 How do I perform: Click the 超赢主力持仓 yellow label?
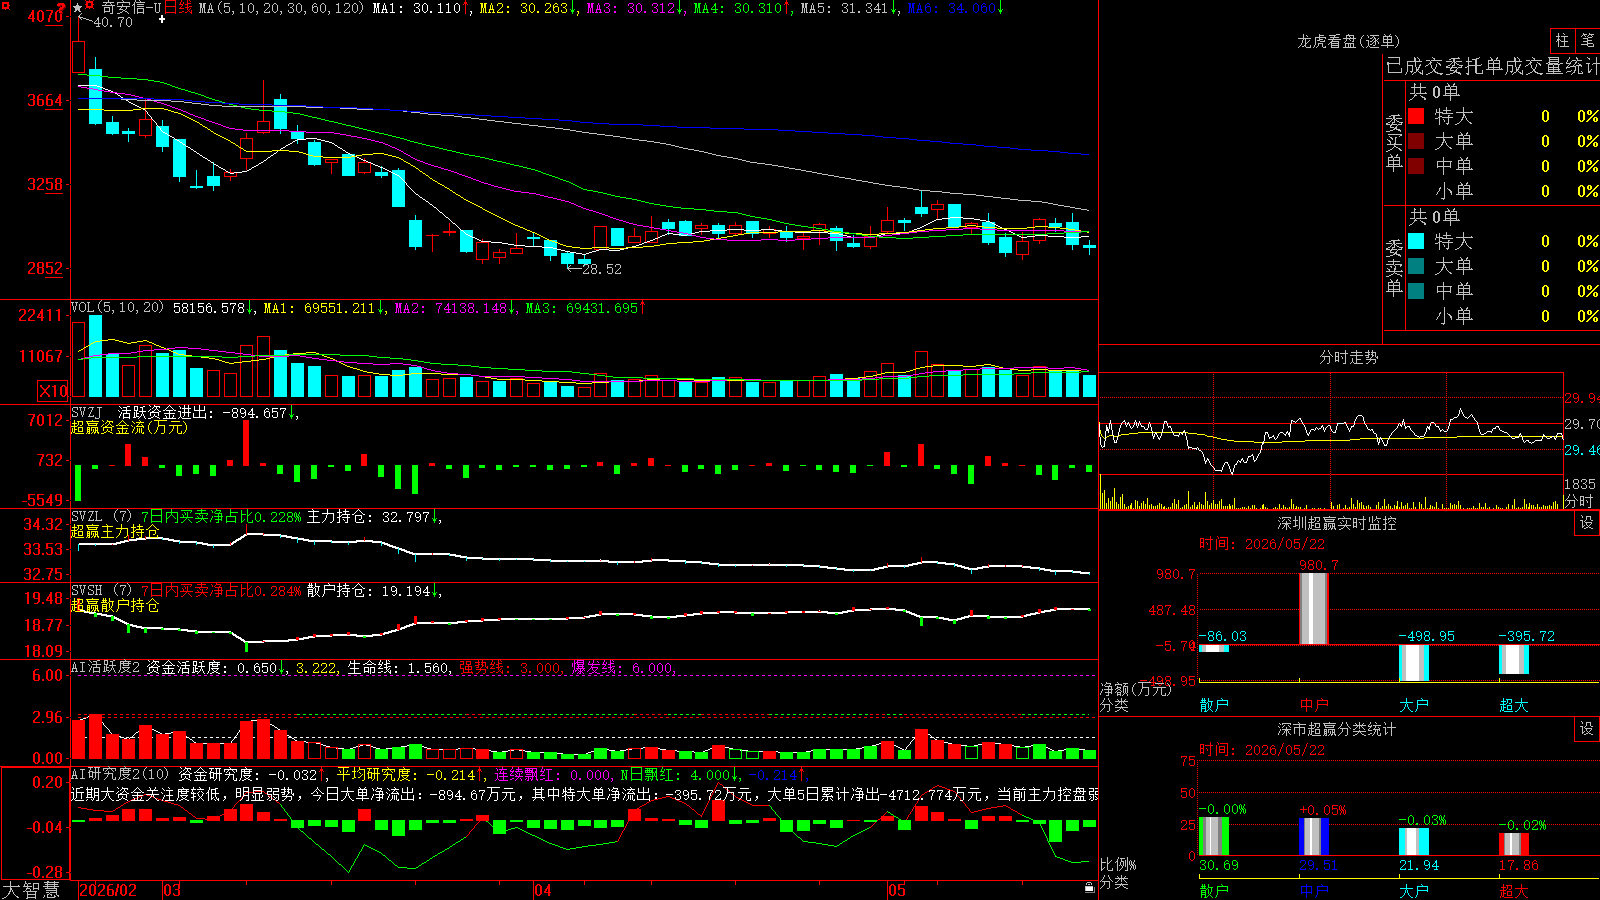pos(115,531)
